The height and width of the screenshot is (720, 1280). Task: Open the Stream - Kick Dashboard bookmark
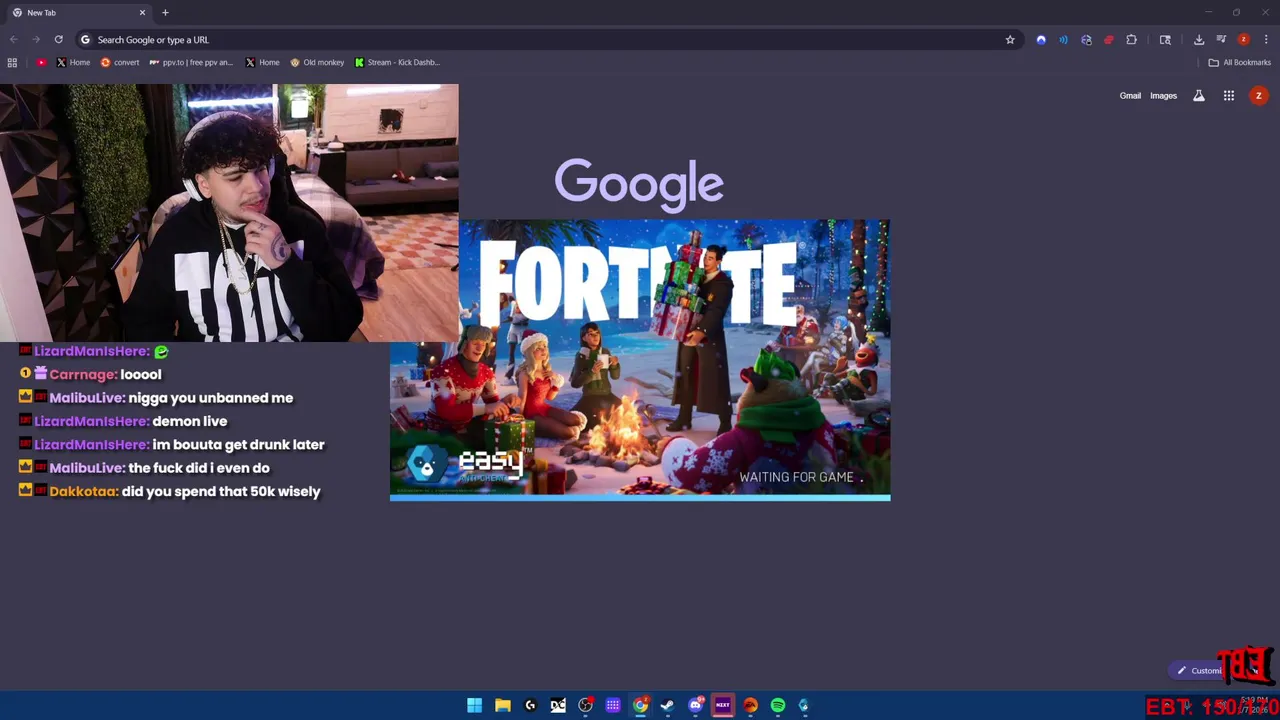[x=397, y=62]
